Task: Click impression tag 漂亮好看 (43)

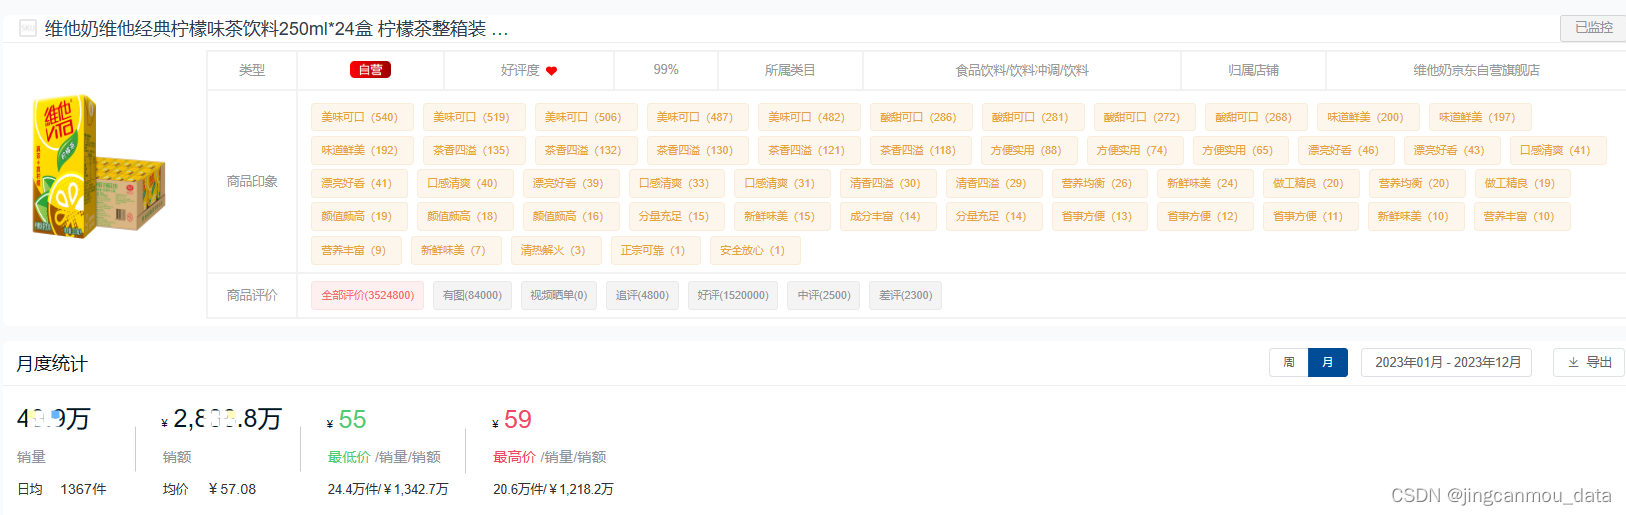Action: tap(1452, 150)
